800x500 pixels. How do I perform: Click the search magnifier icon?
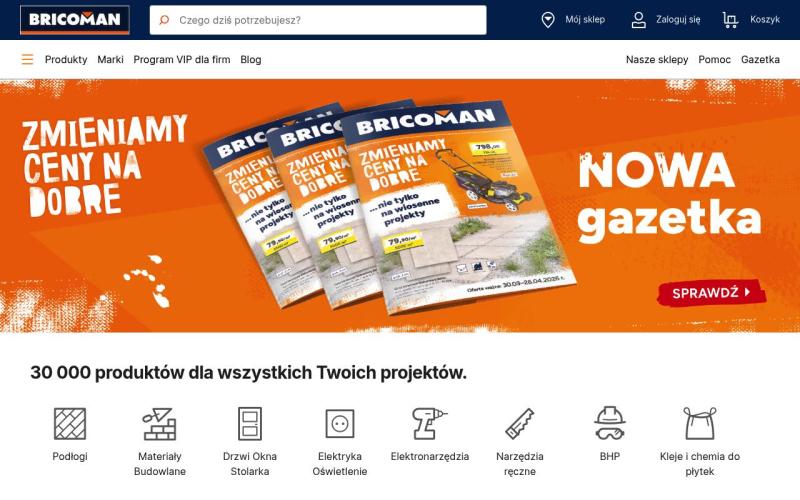164,20
